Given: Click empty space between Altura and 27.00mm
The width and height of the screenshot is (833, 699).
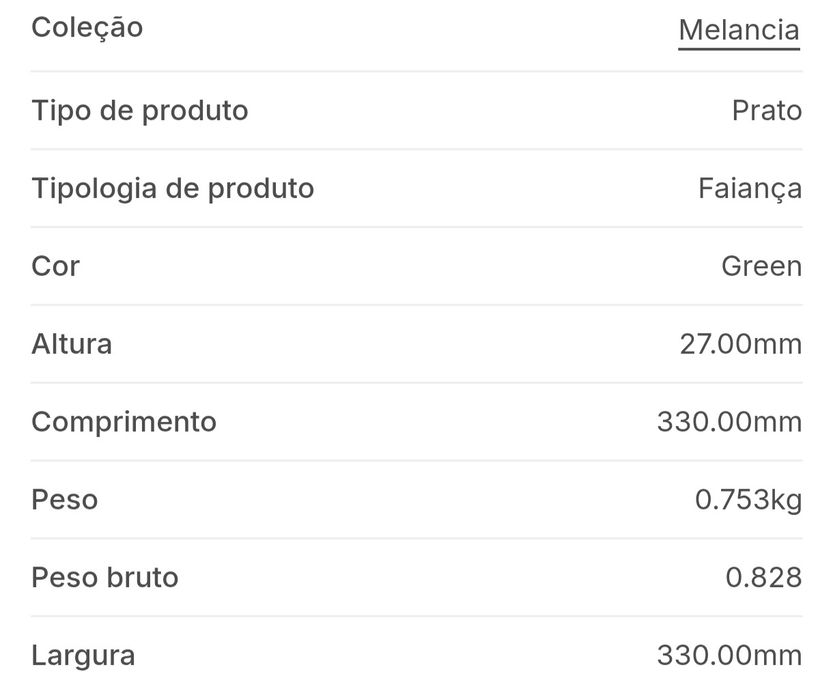Looking at the screenshot, I should (400, 344).
